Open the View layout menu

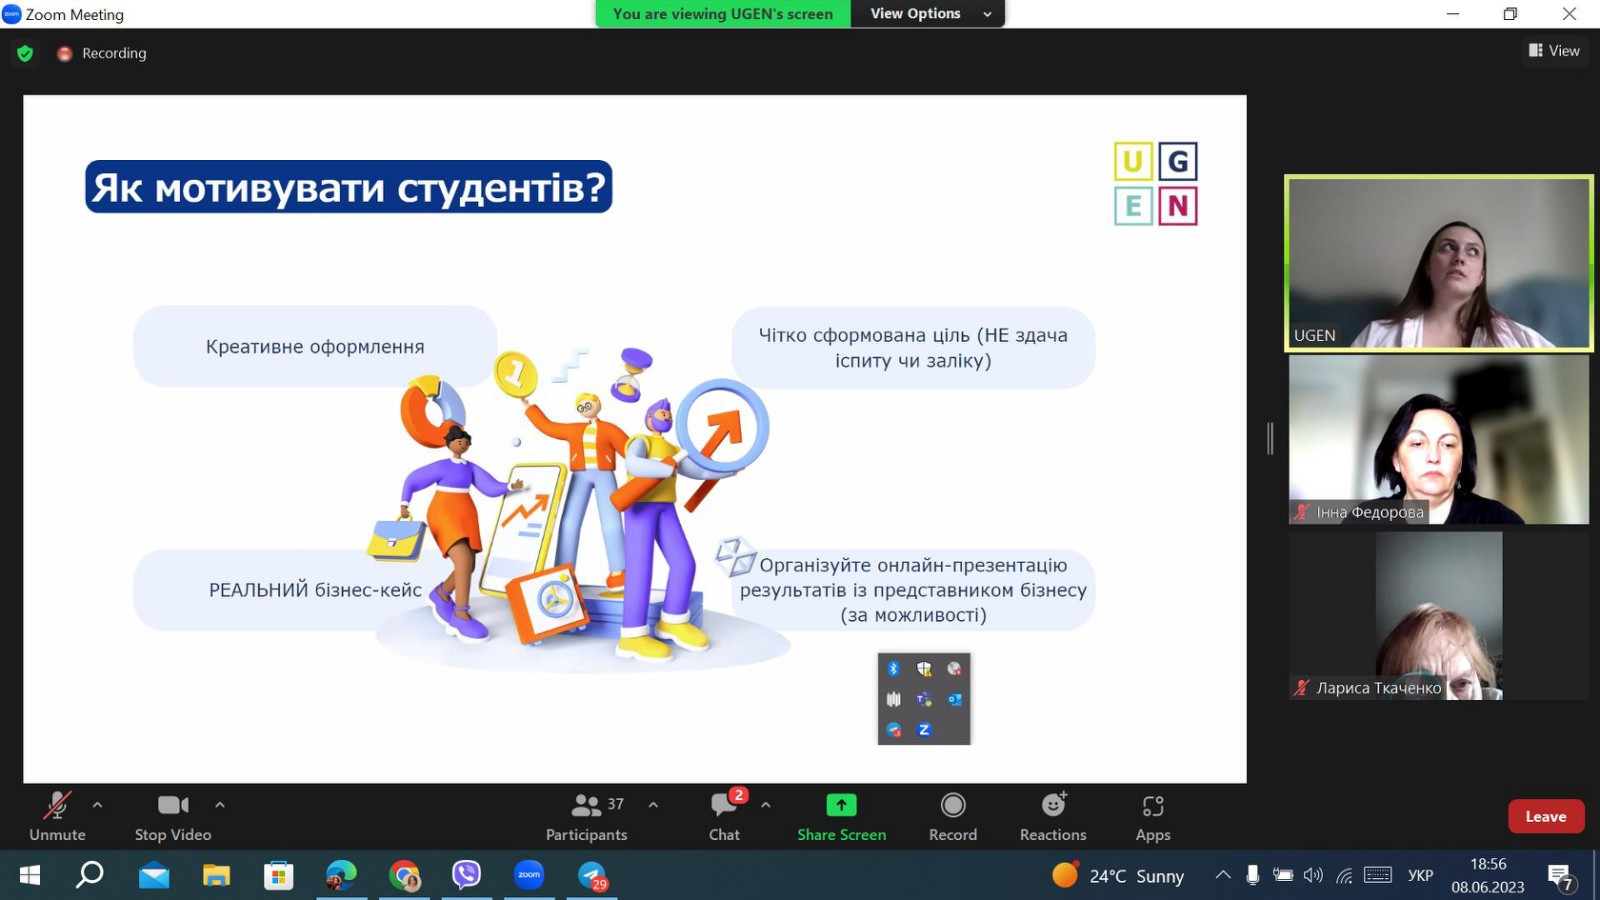click(1554, 51)
